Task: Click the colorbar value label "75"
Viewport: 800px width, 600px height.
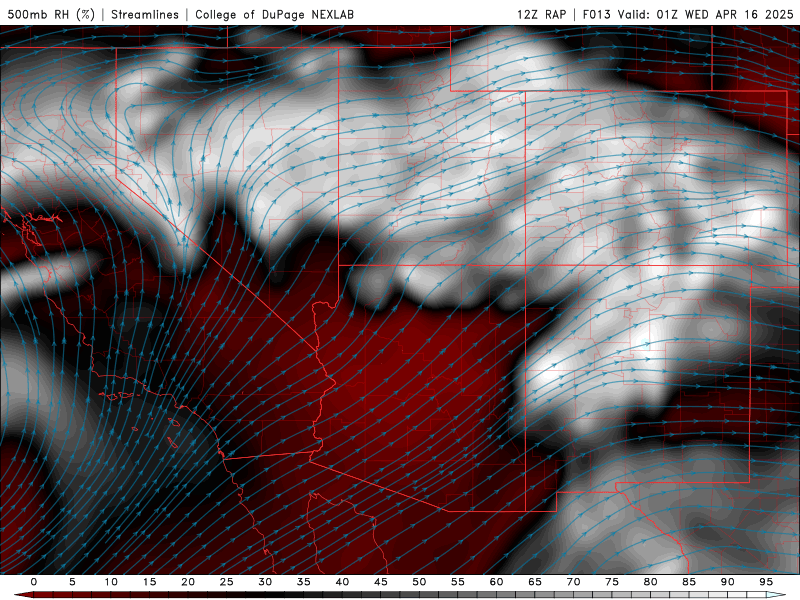Action: point(612,582)
